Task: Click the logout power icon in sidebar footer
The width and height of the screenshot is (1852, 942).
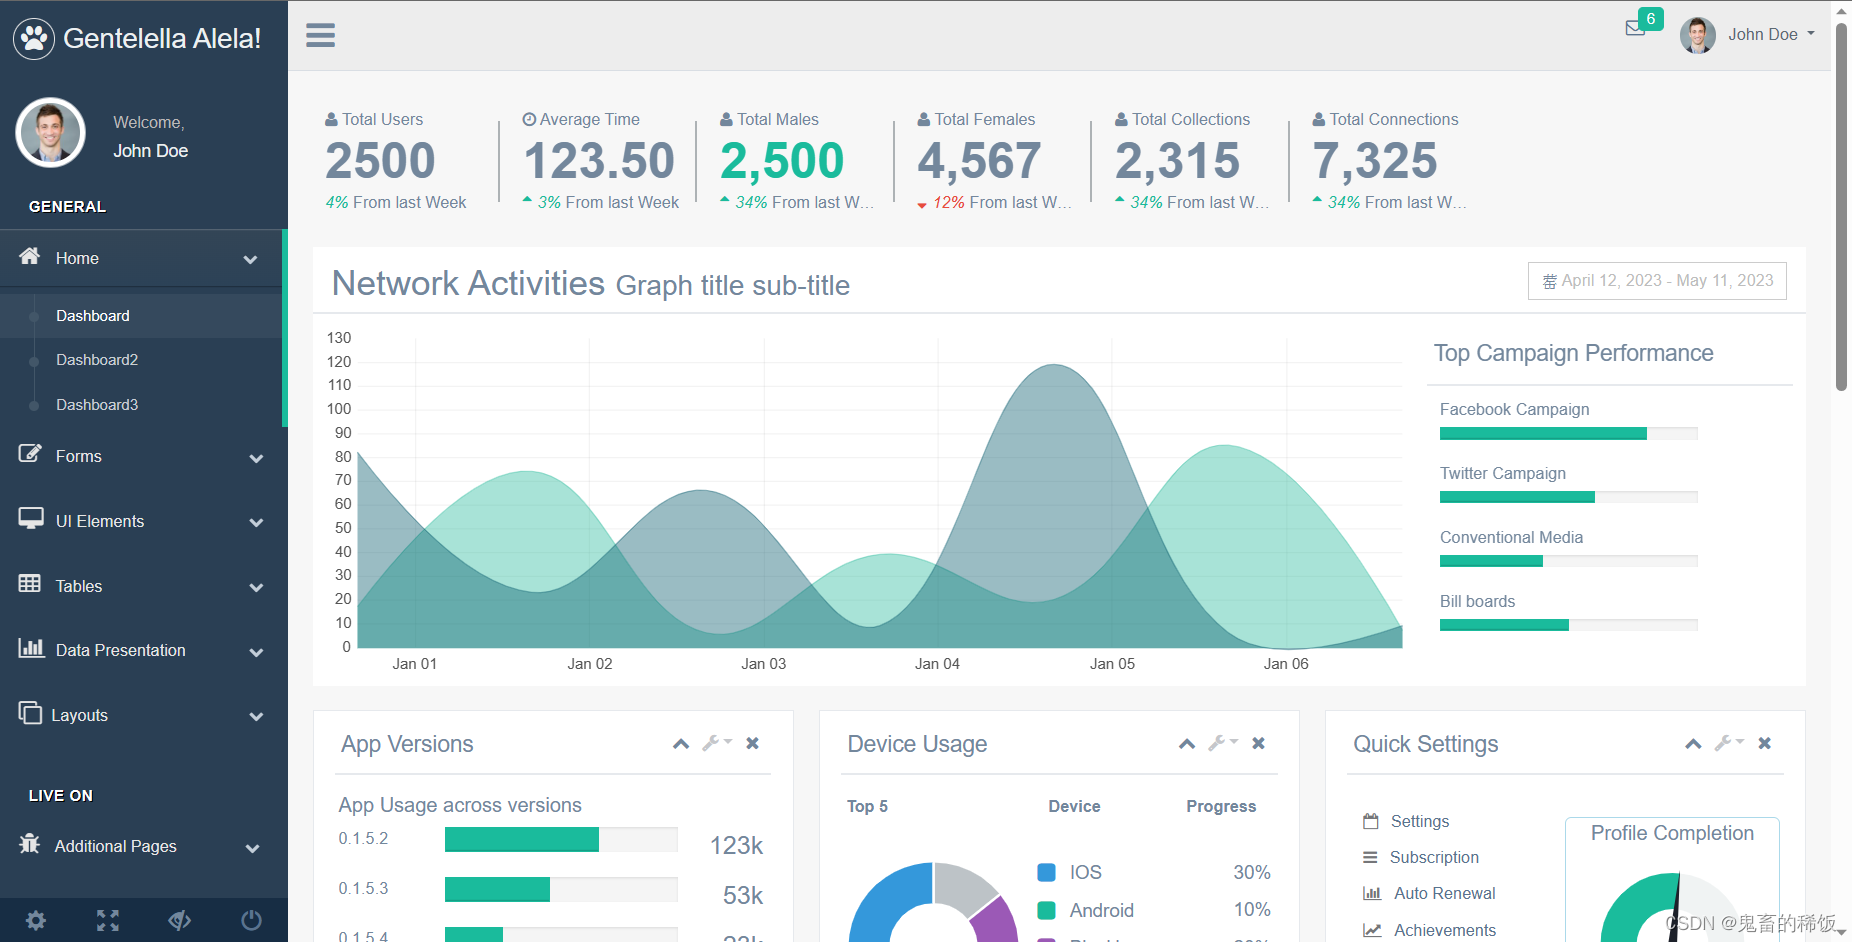Action: [x=252, y=920]
